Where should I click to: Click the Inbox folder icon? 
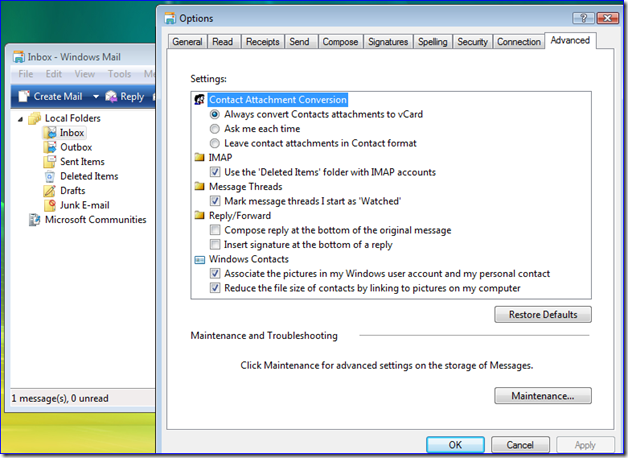[50, 133]
